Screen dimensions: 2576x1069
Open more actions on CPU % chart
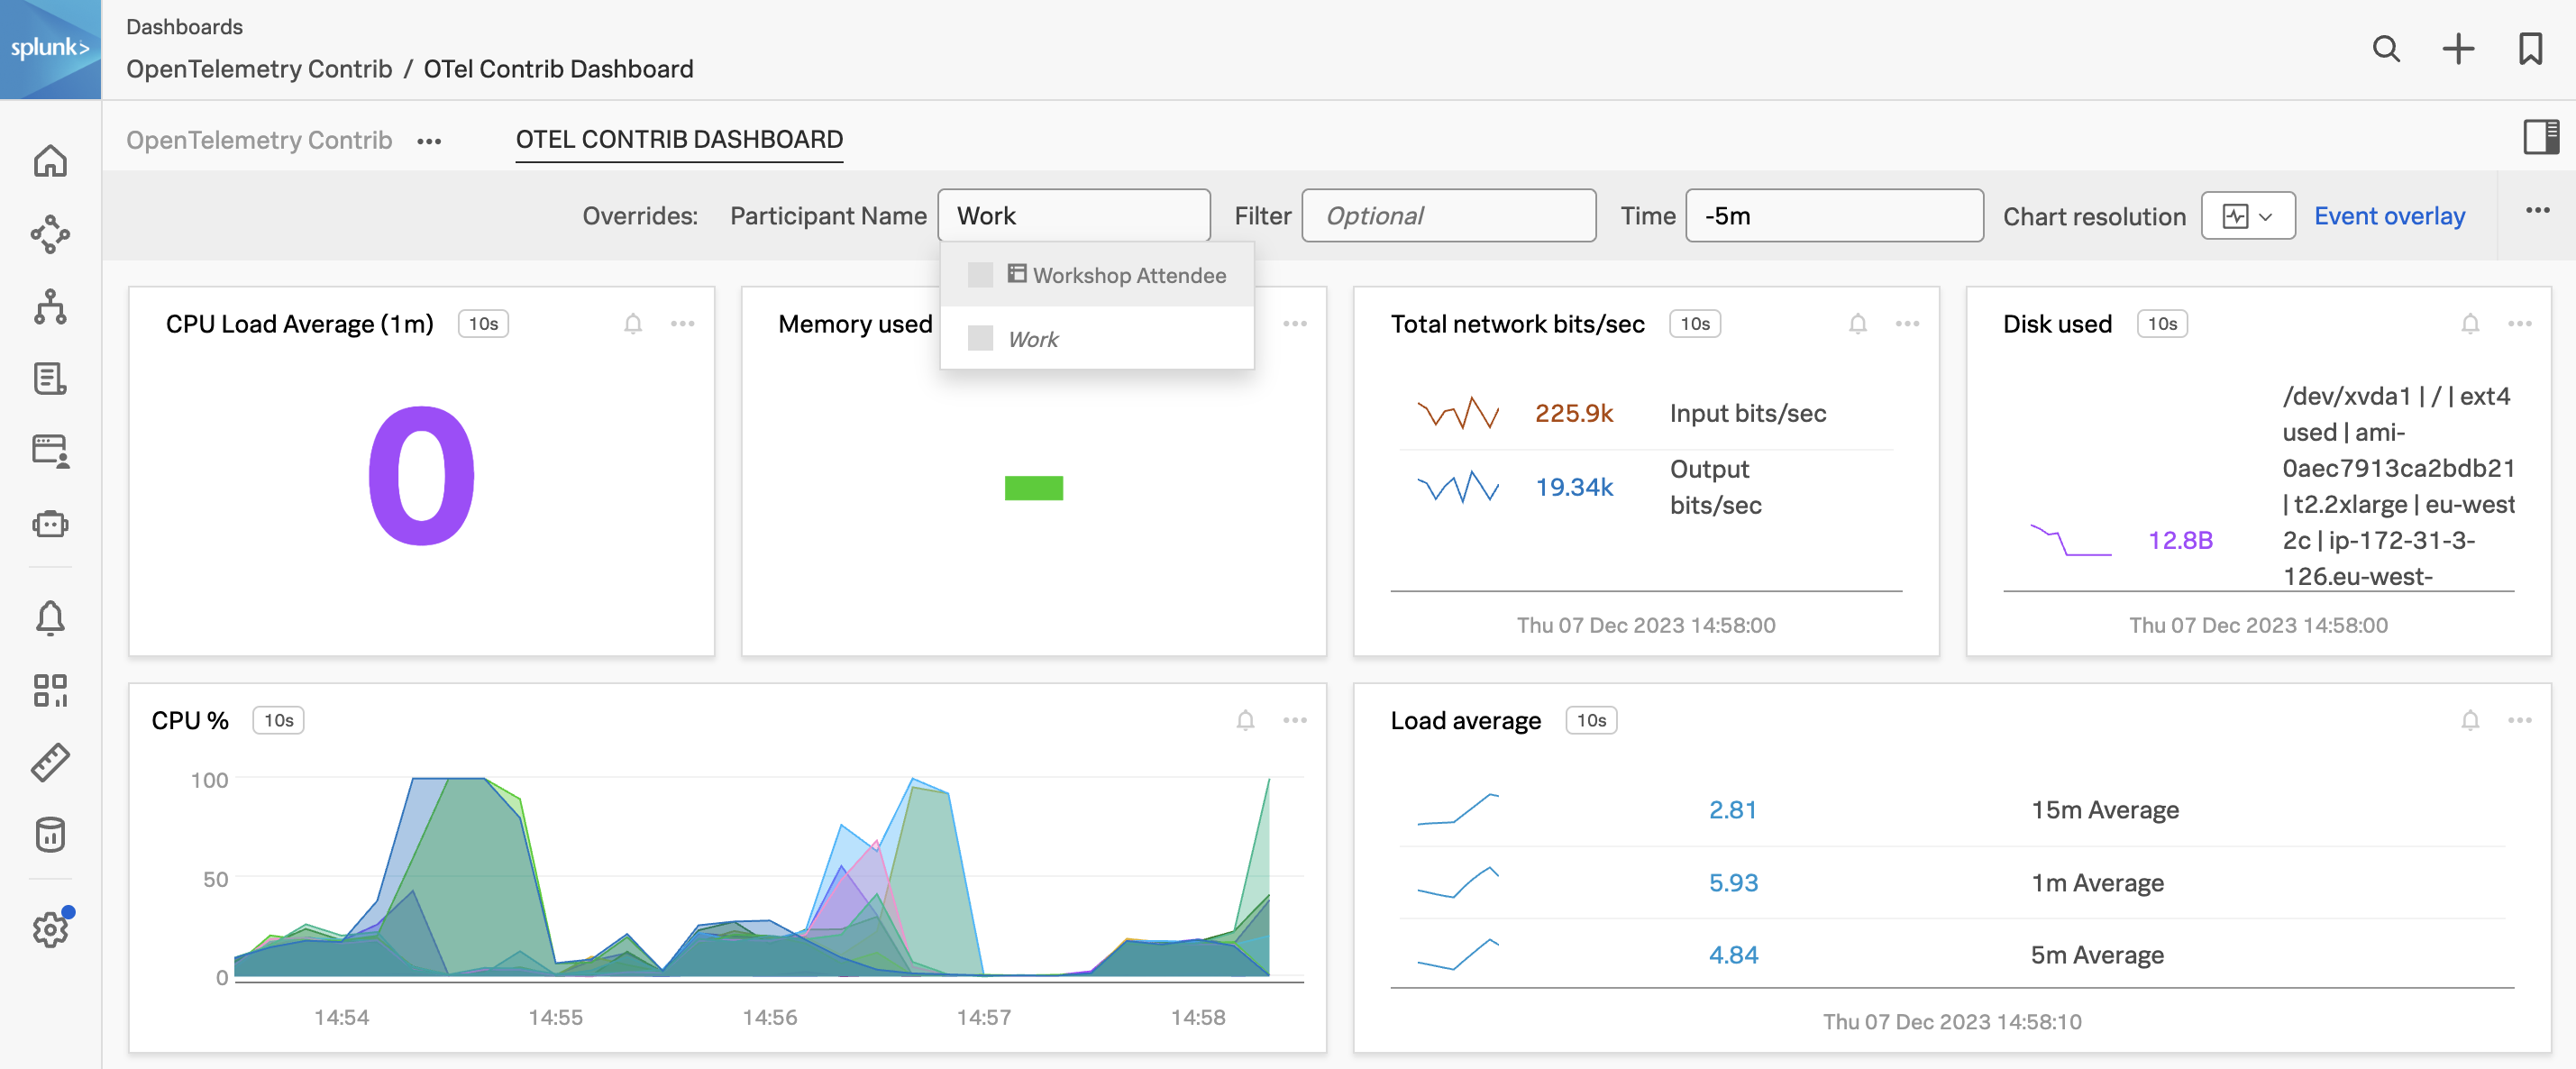(1295, 720)
